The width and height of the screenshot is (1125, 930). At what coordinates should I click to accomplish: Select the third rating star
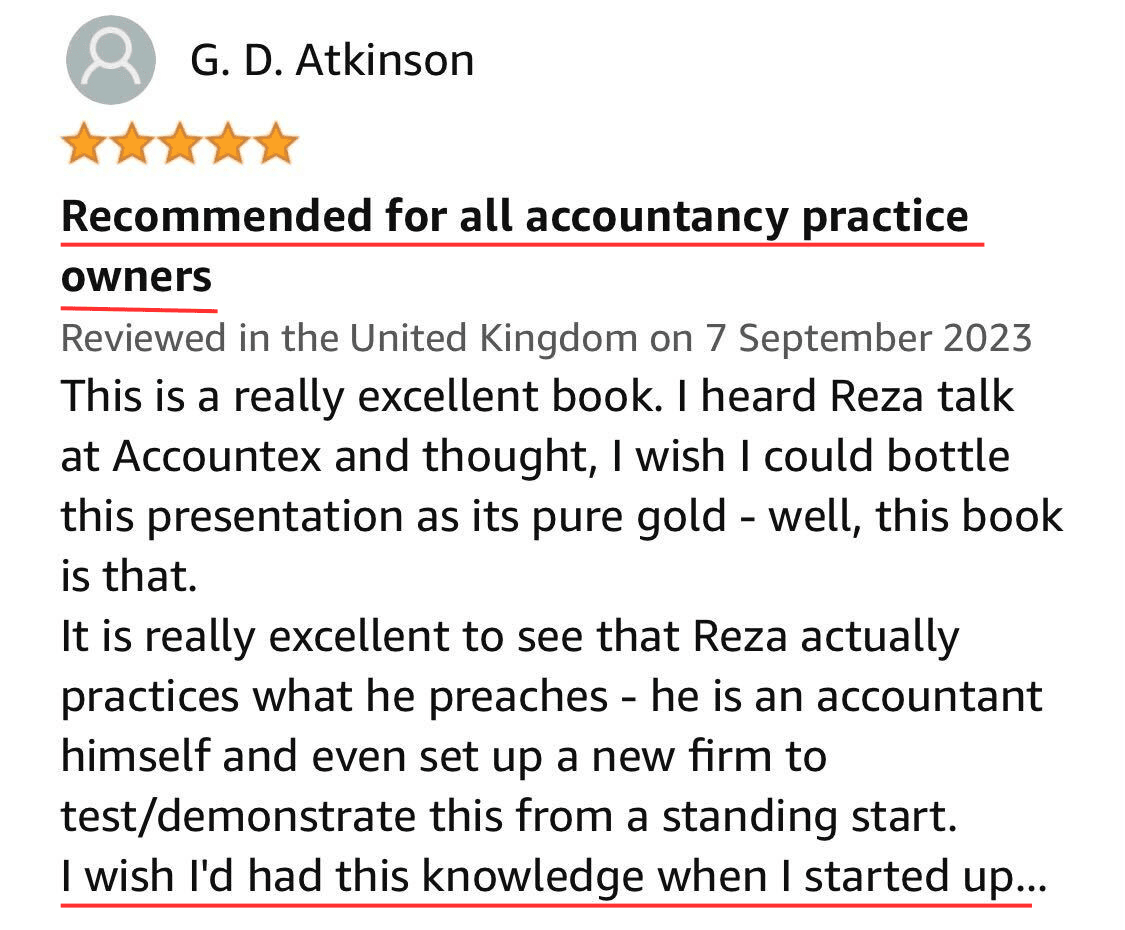click(x=180, y=144)
